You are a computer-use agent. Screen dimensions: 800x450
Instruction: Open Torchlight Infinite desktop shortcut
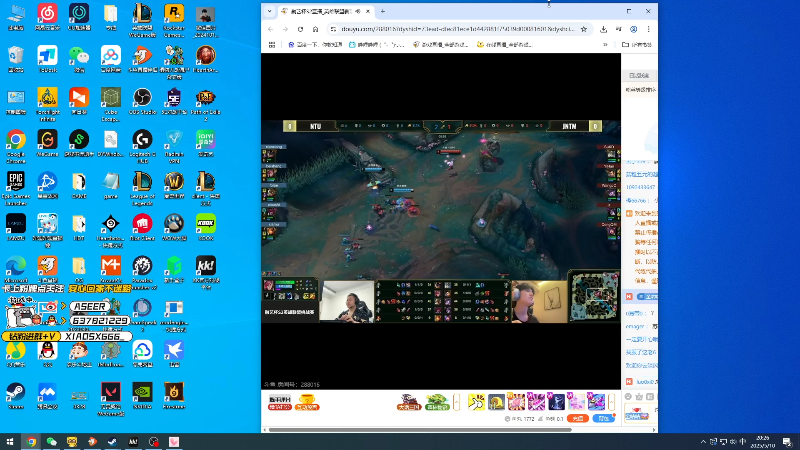[47, 104]
